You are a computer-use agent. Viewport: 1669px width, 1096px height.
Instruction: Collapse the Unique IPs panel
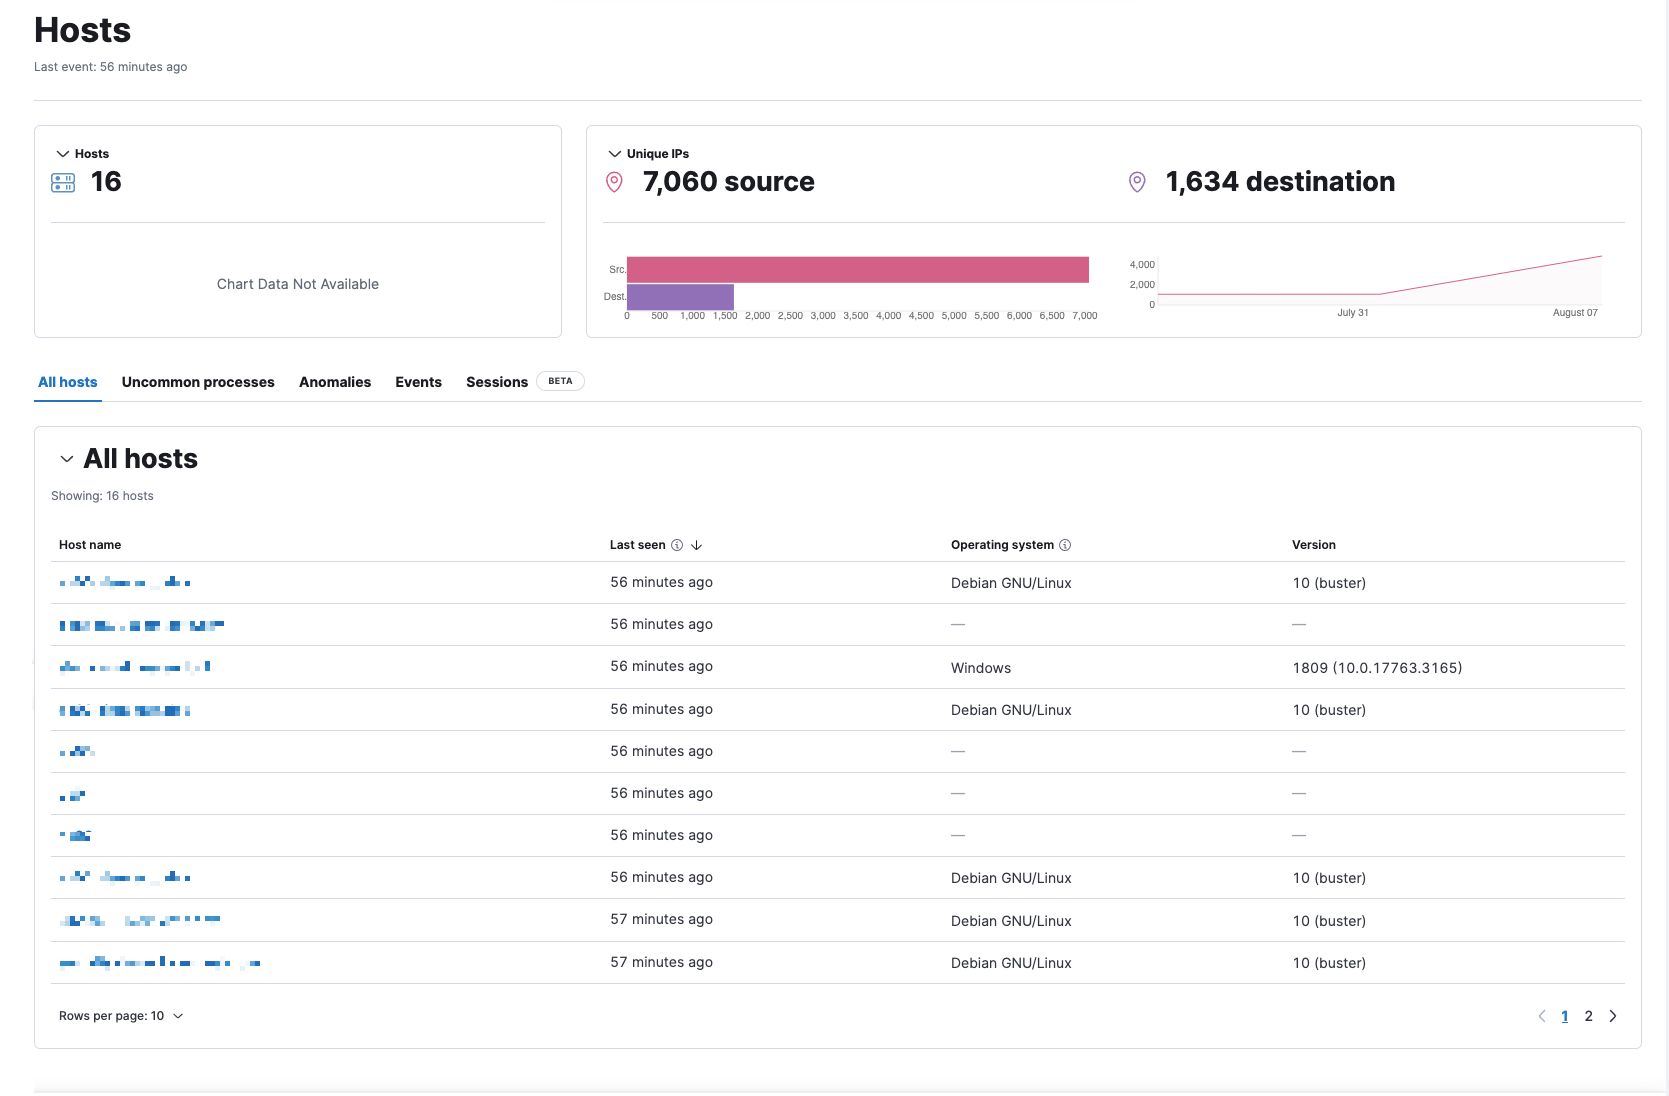(x=613, y=153)
